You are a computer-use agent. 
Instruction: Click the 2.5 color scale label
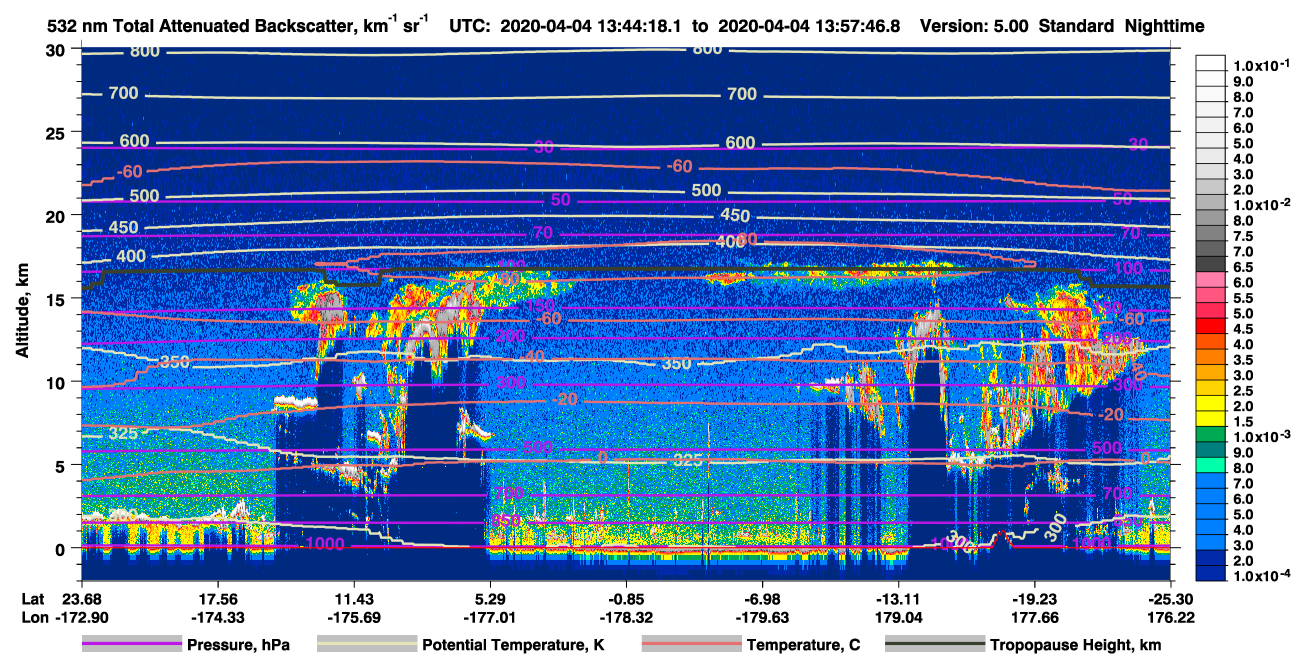[1242, 391]
